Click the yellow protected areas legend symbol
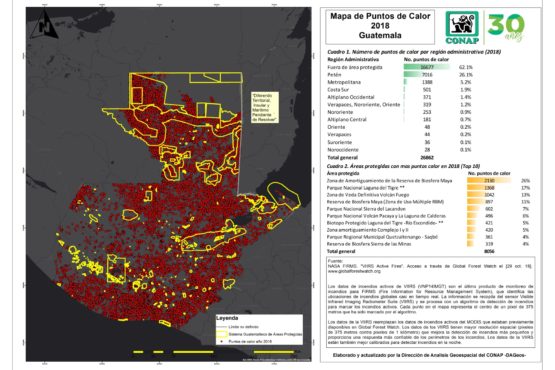The image size is (555, 370). coord(222,334)
